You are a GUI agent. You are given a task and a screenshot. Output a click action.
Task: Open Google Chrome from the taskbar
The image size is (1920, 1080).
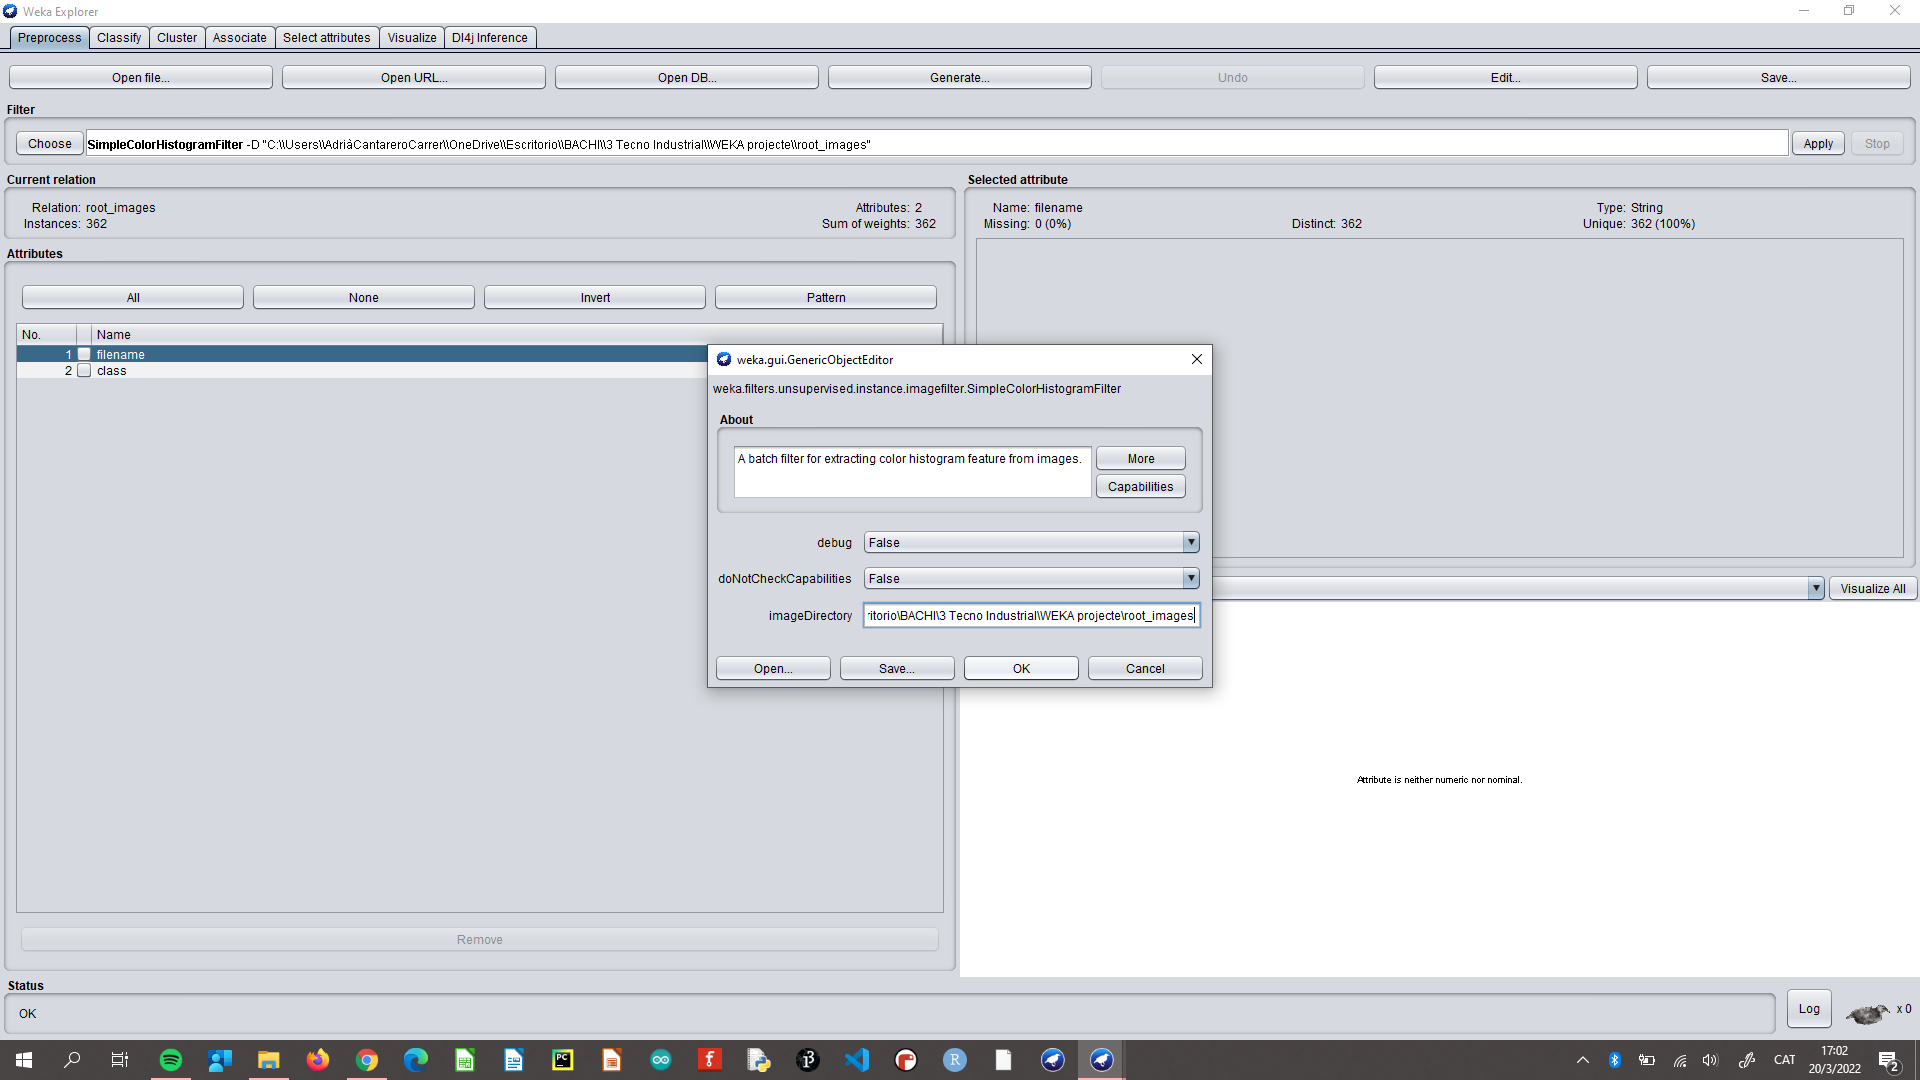click(367, 1060)
